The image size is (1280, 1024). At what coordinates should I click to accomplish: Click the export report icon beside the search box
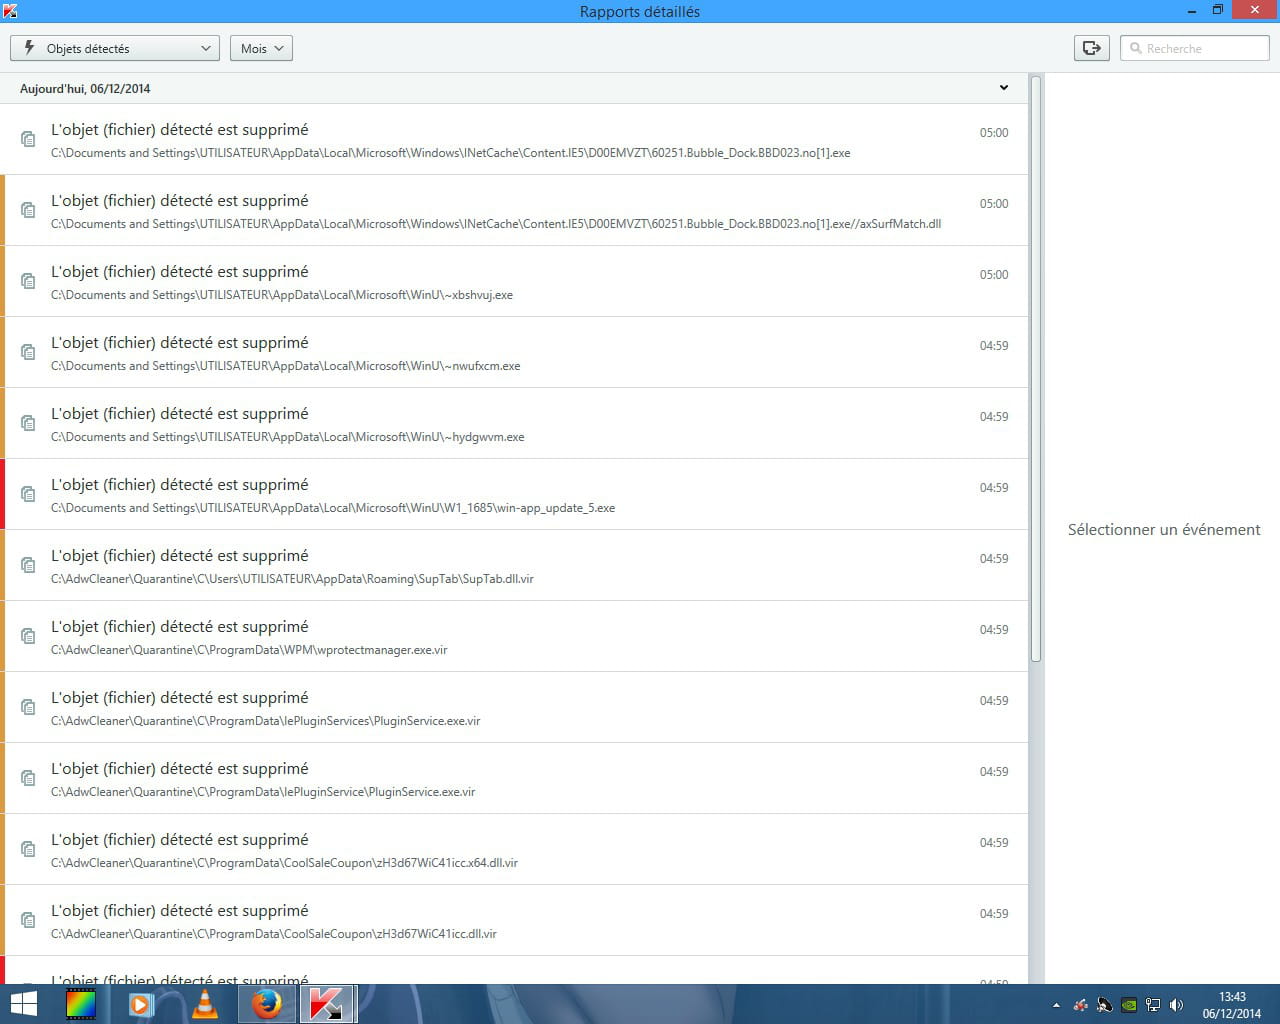pos(1092,48)
